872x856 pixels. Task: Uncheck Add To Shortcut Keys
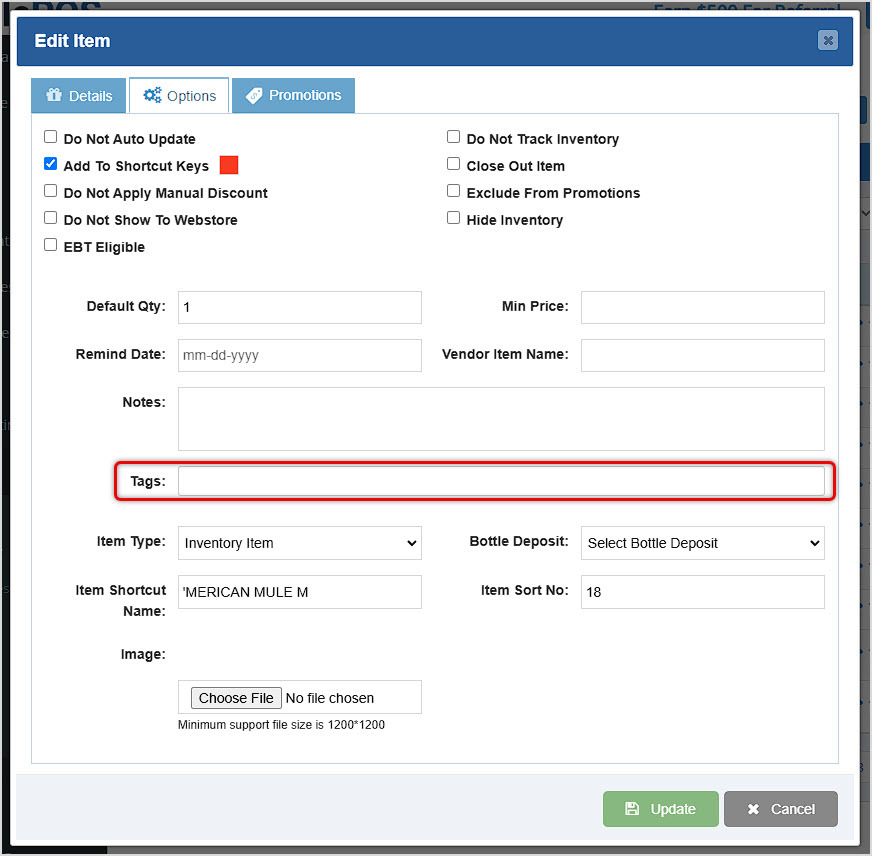tap(51, 165)
